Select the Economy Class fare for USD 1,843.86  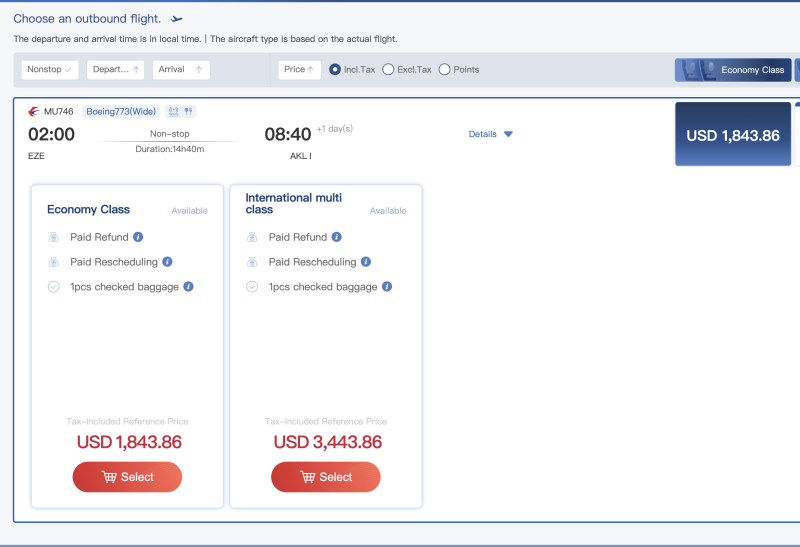tap(127, 477)
